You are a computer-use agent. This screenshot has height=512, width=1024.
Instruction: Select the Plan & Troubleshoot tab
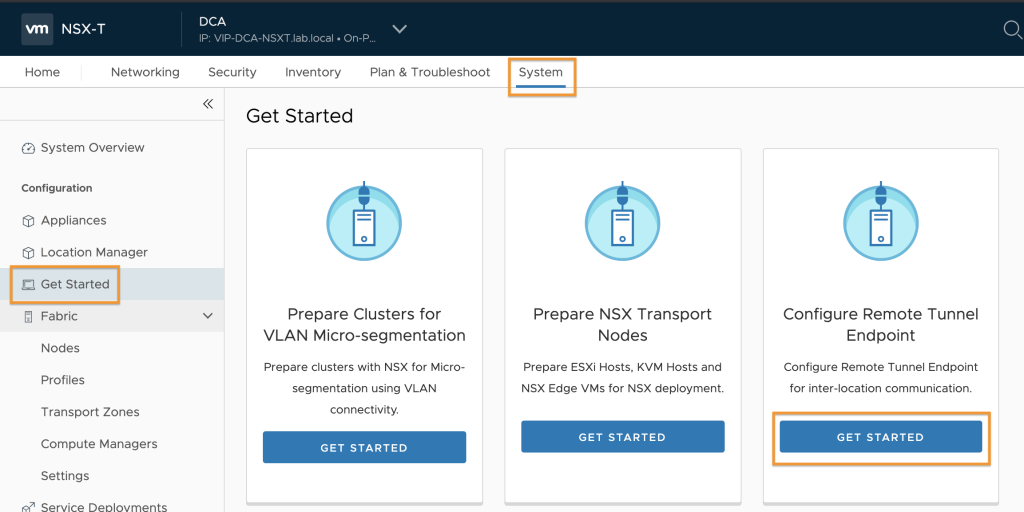pyautogui.click(x=430, y=72)
